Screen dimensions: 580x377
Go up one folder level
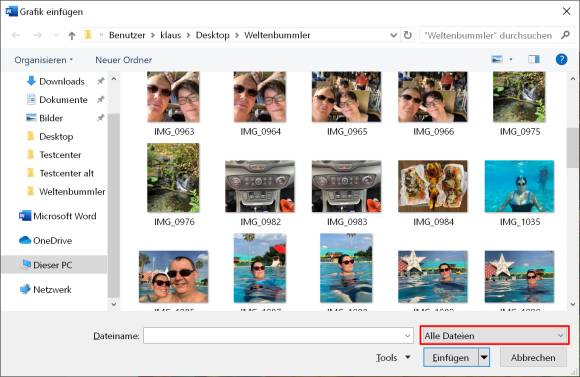[x=72, y=36]
